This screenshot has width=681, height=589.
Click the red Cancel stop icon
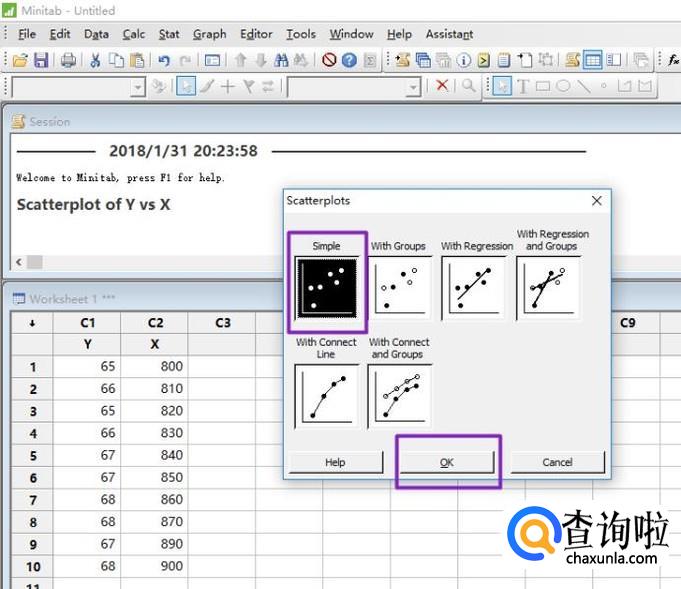(329, 60)
